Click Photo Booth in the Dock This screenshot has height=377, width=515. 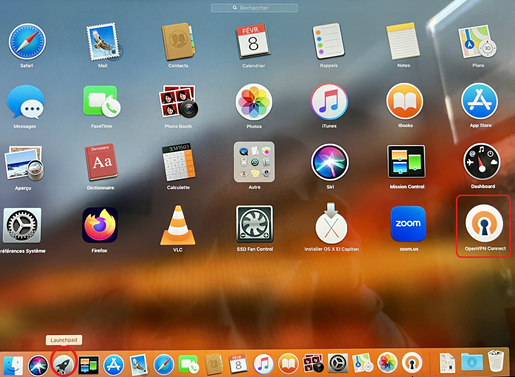tap(313, 363)
